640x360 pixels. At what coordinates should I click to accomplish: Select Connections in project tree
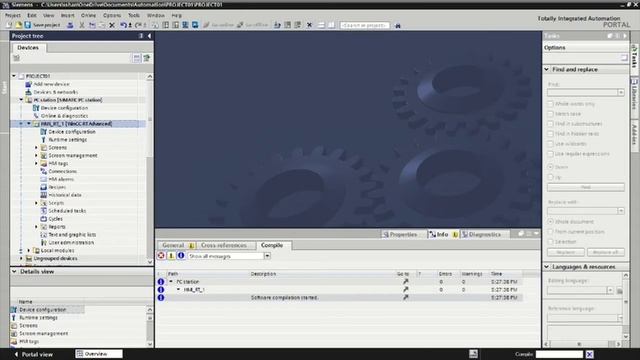click(62, 171)
